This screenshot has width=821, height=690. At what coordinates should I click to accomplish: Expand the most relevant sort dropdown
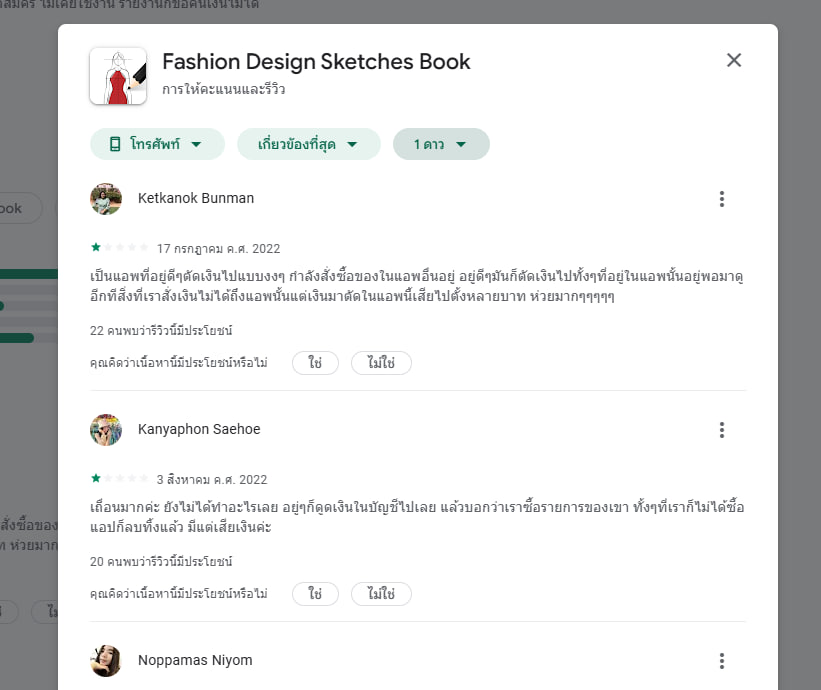tap(308, 144)
